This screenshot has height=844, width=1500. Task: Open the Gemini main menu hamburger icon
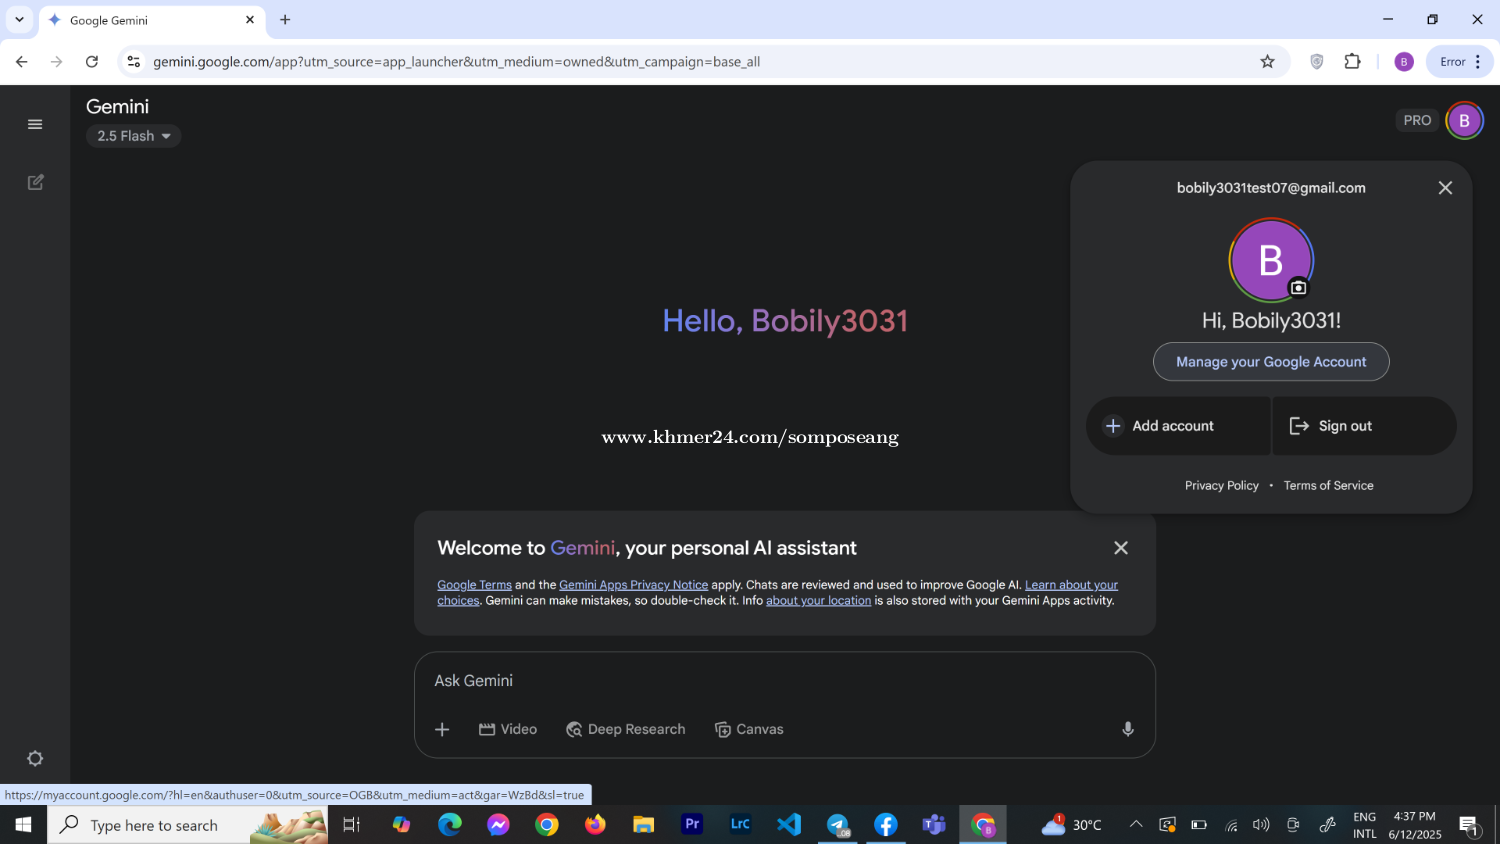pos(35,124)
